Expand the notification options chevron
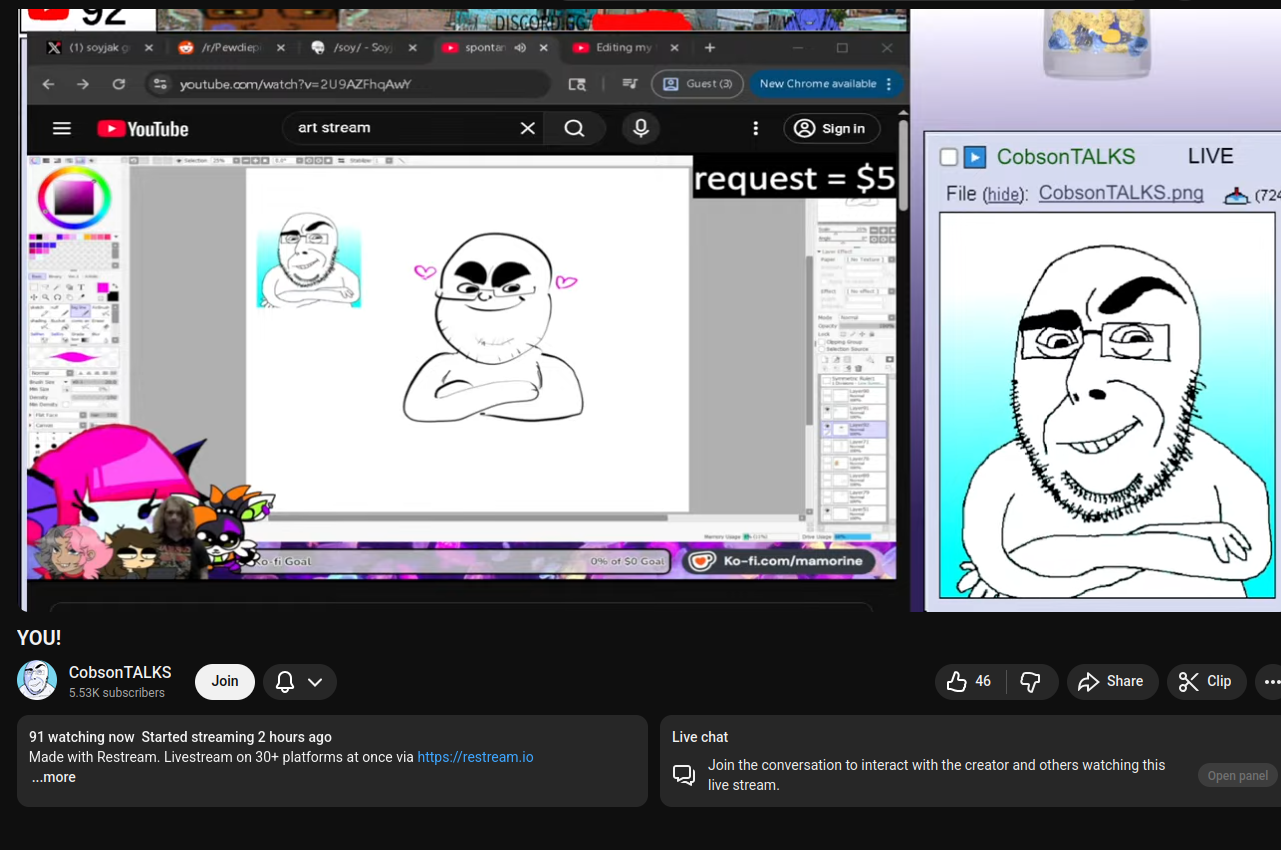 pyautogui.click(x=315, y=682)
